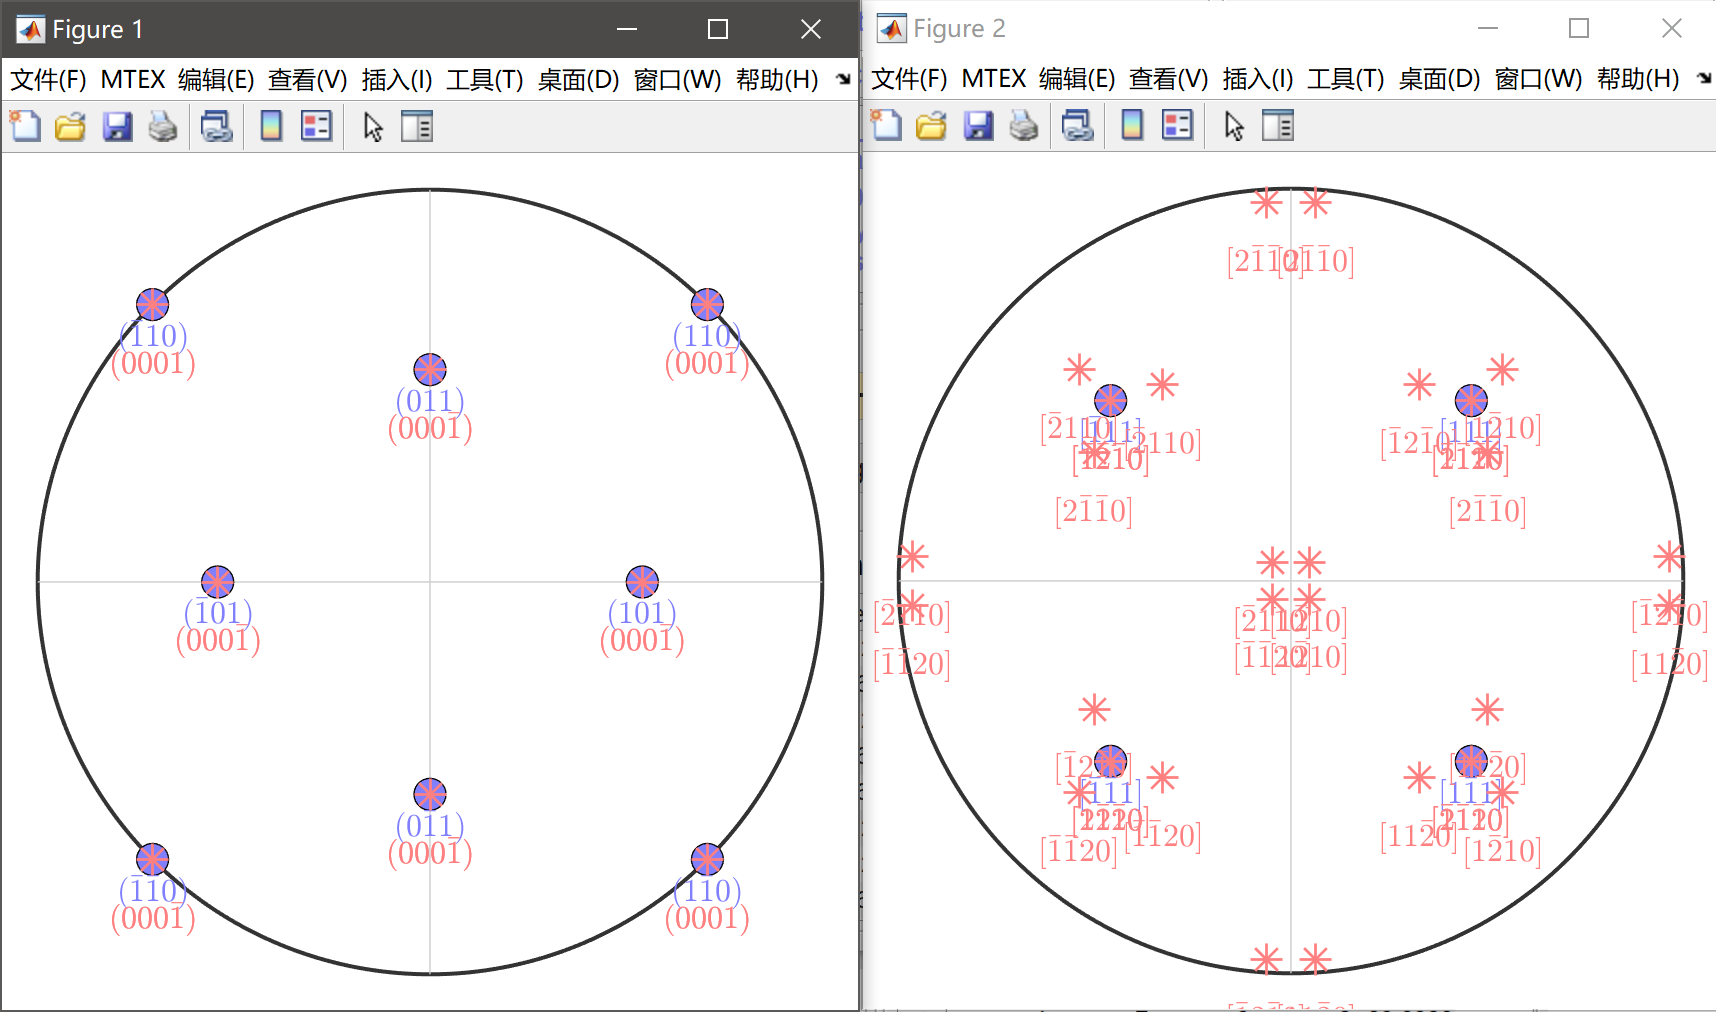This screenshot has height=1012, width=1716.
Task: Open Property Inspector in Figure 1
Action: [x=417, y=126]
